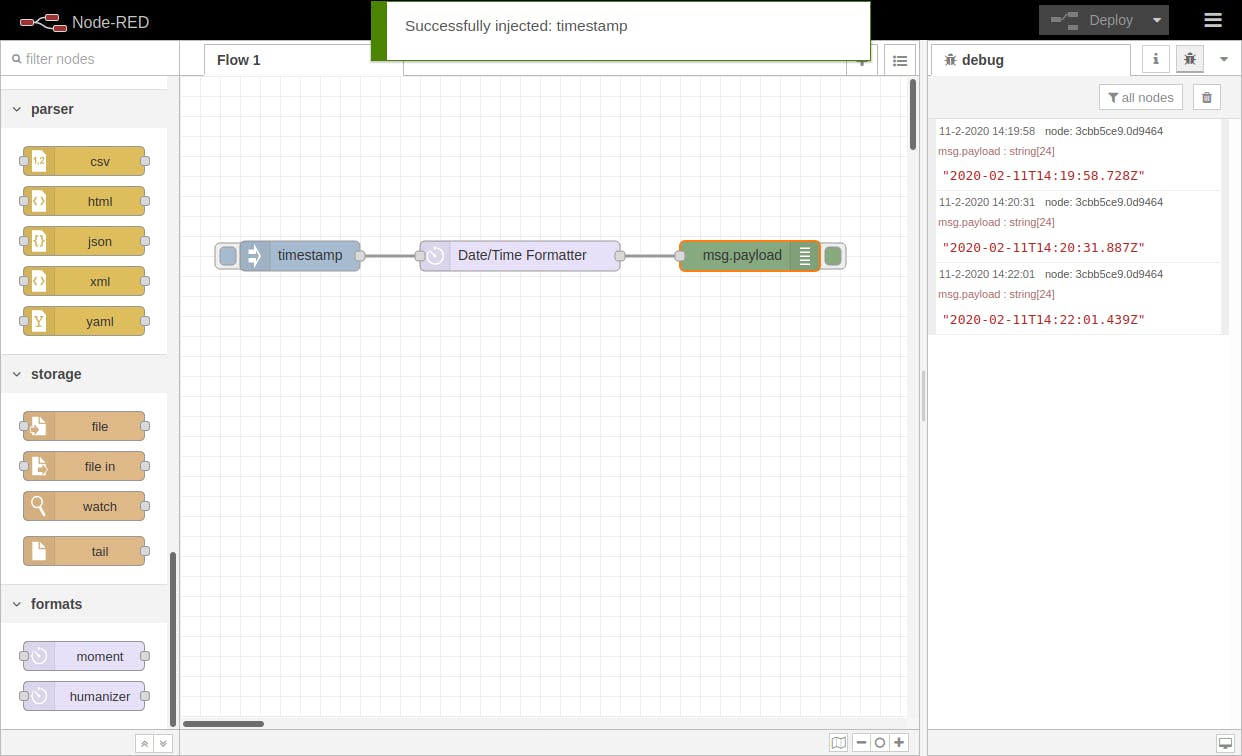
Task: Click the node id in 14:20:31 debug entry
Action: point(1104,202)
